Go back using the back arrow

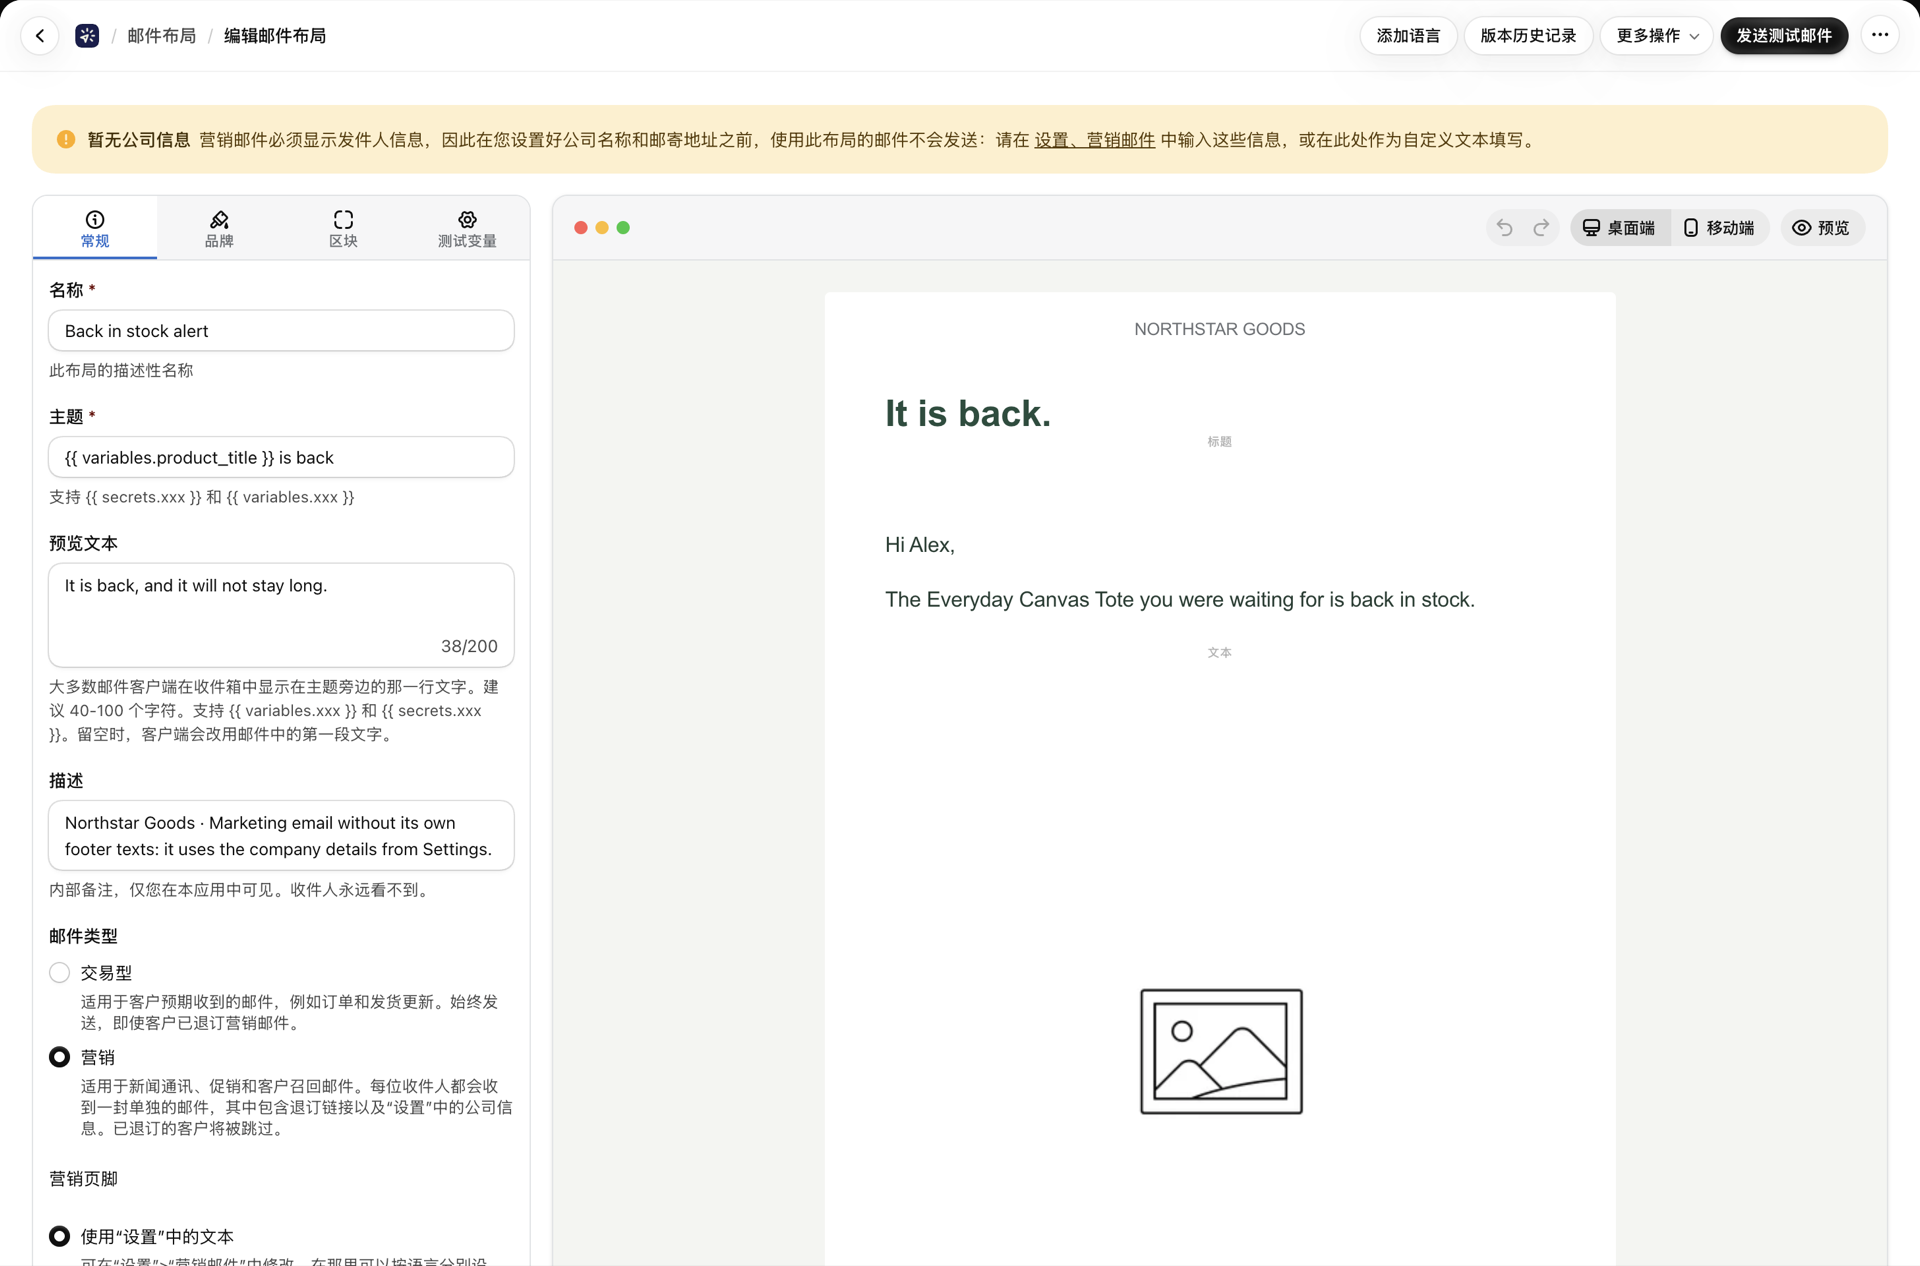(x=40, y=36)
